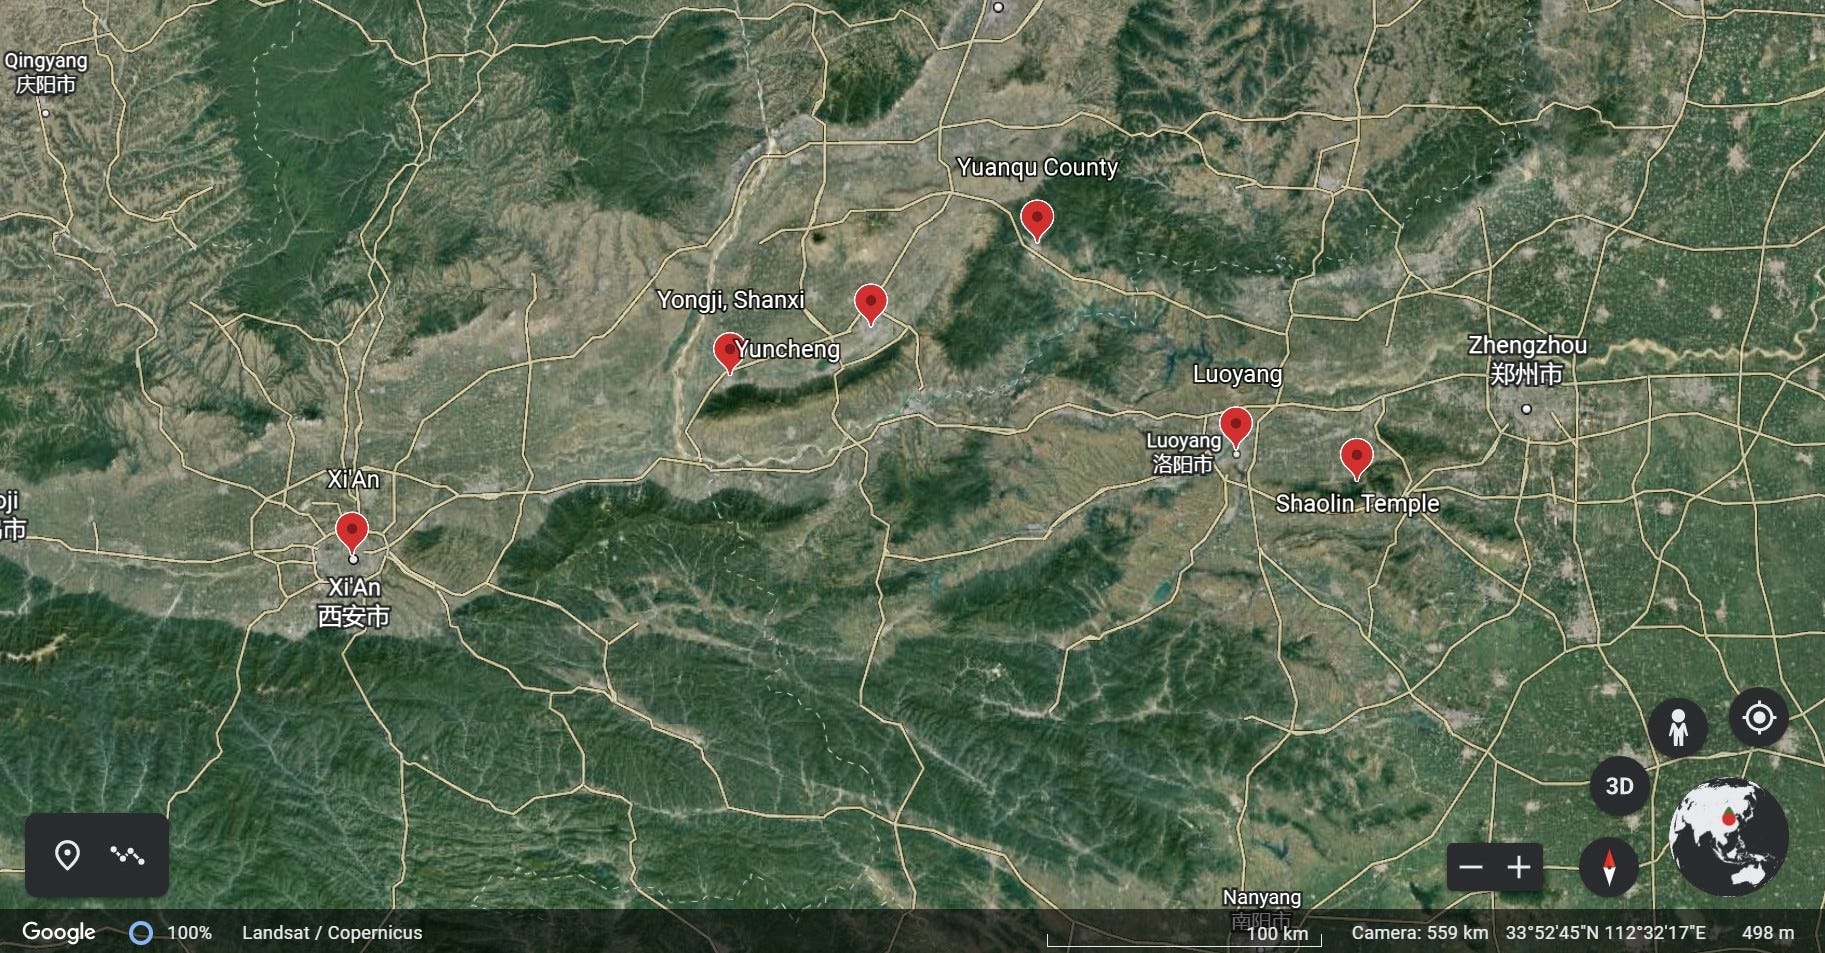1825x953 pixels.
Task: Click the globe overview thumbnail
Action: tap(1729, 837)
